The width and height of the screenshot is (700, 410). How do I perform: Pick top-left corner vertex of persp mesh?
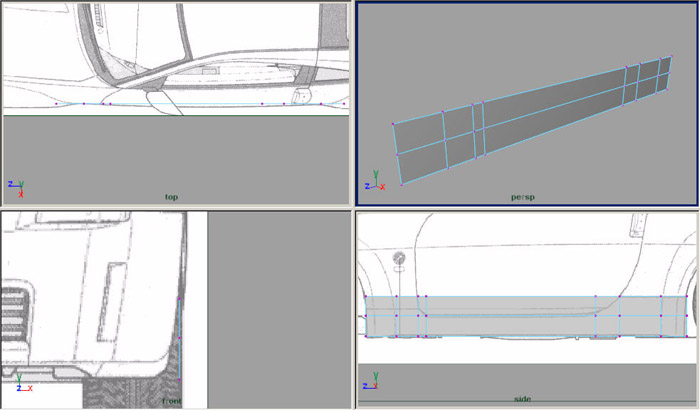coord(393,124)
